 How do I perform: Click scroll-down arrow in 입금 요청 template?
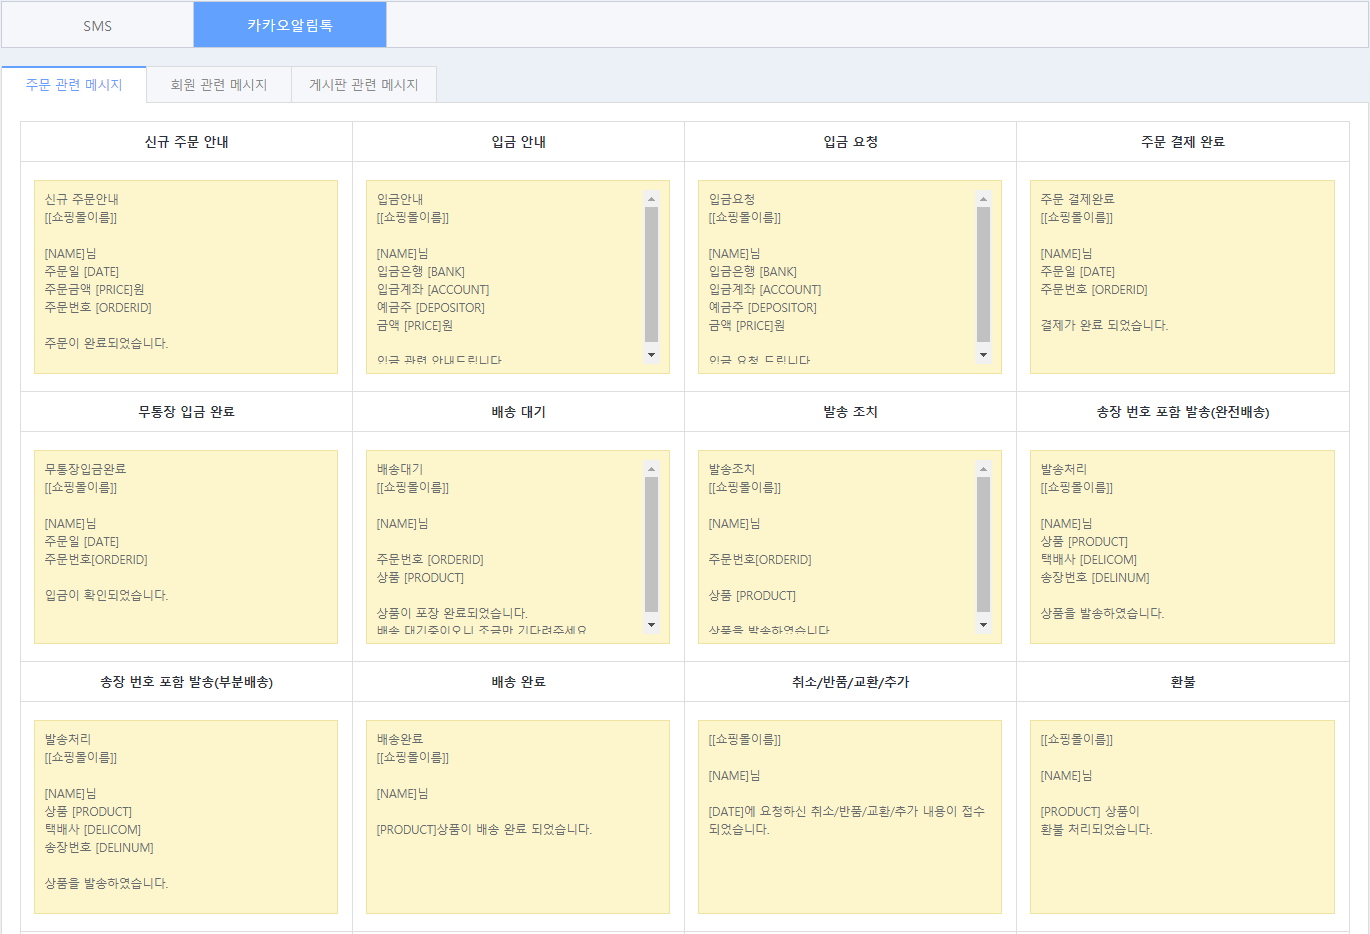pos(983,355)
